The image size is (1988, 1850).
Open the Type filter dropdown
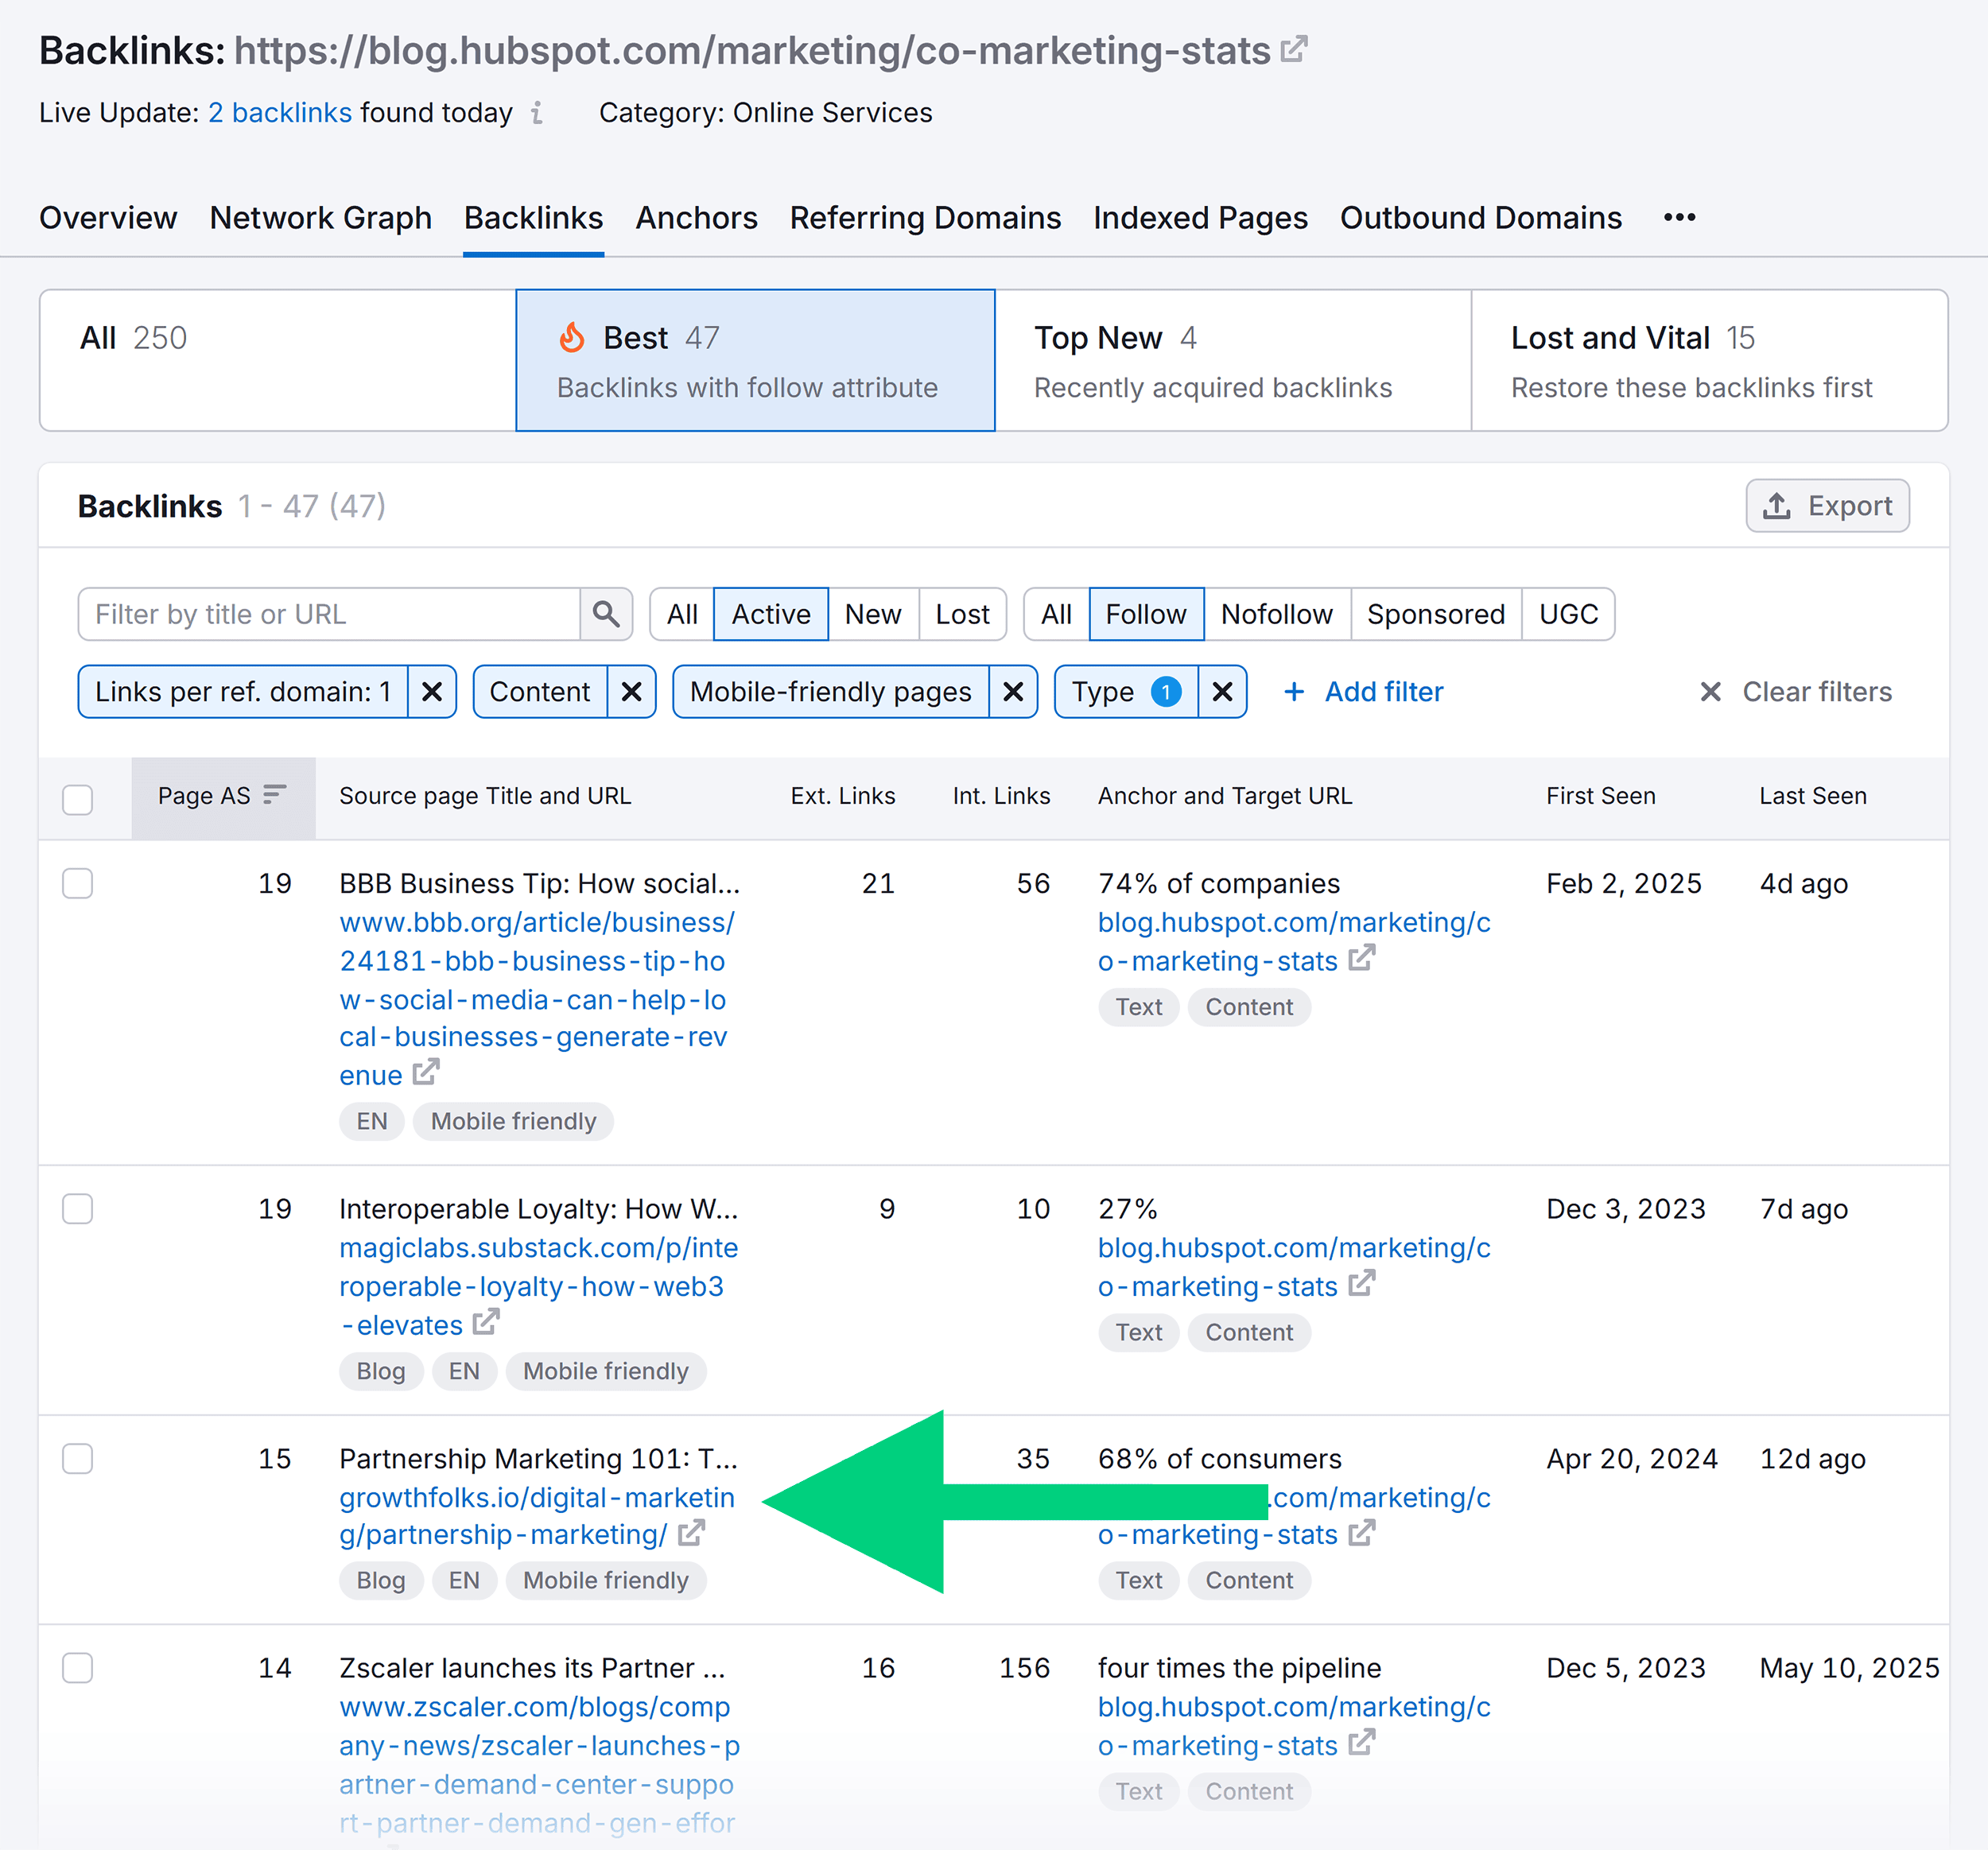point(1126,692)
